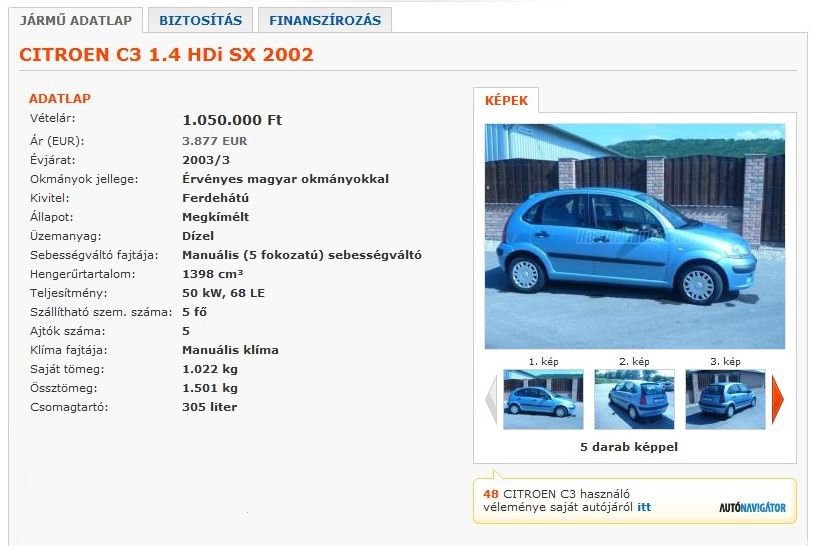This screenshot has width=819, height=546.
Task: Select the KÉPEK tab
Action: tap(506, 100)
